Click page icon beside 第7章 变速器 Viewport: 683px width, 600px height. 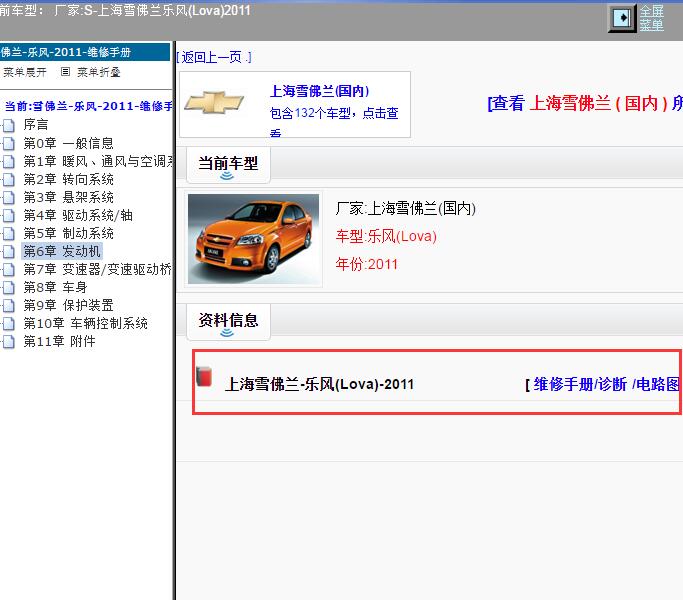(8, 270)
